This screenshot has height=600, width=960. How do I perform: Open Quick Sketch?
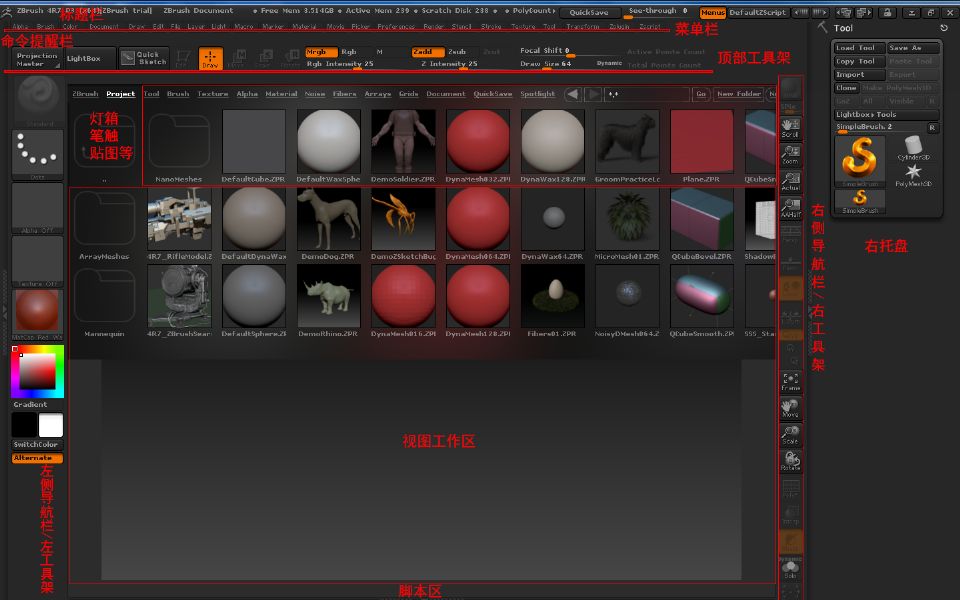144,58
